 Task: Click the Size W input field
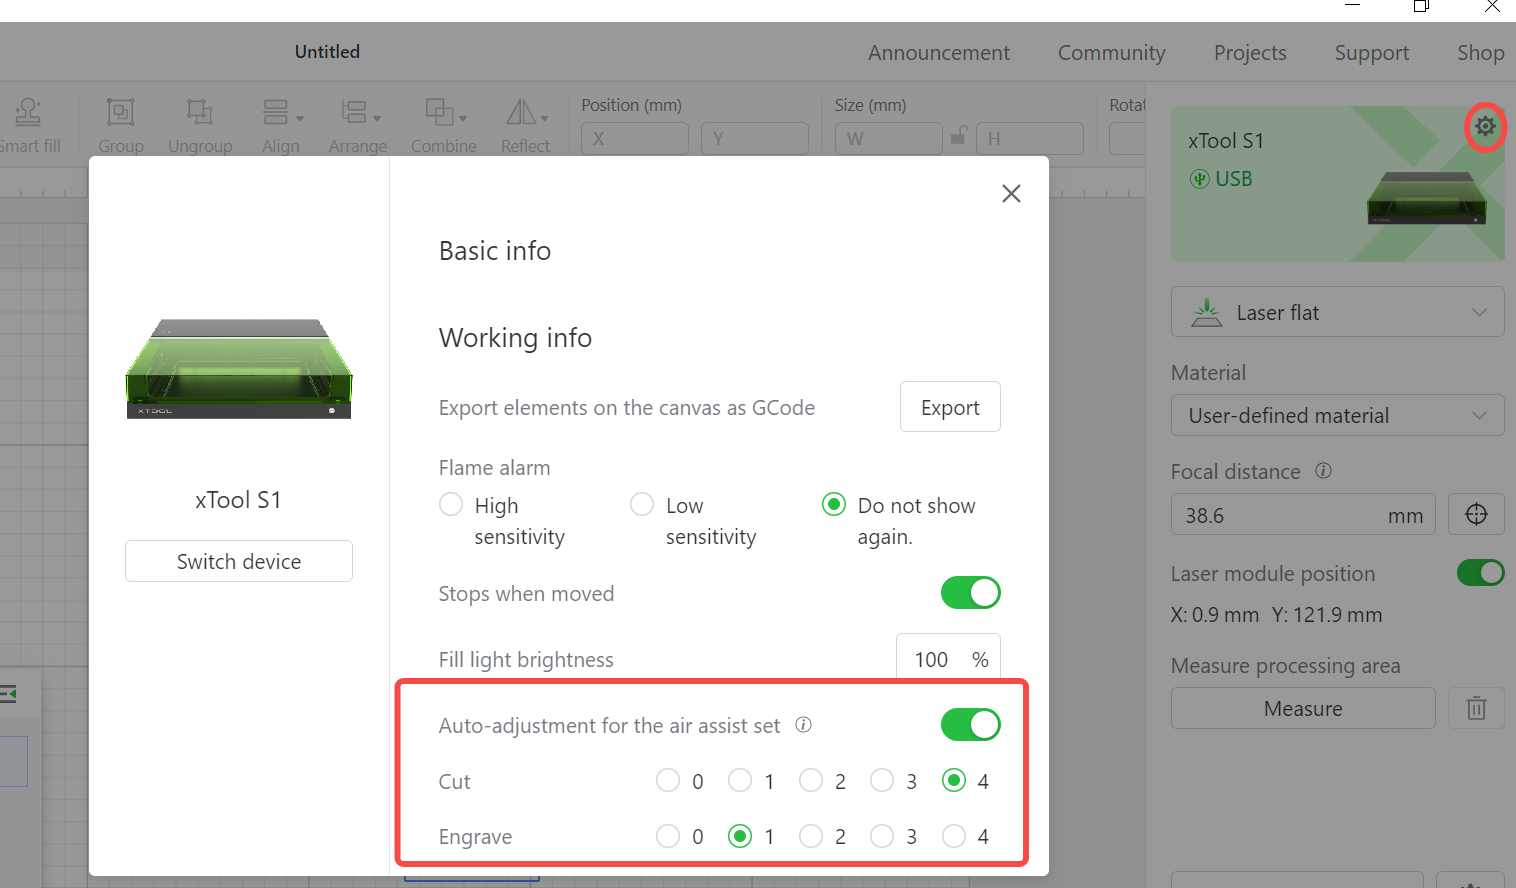(889, 138)
